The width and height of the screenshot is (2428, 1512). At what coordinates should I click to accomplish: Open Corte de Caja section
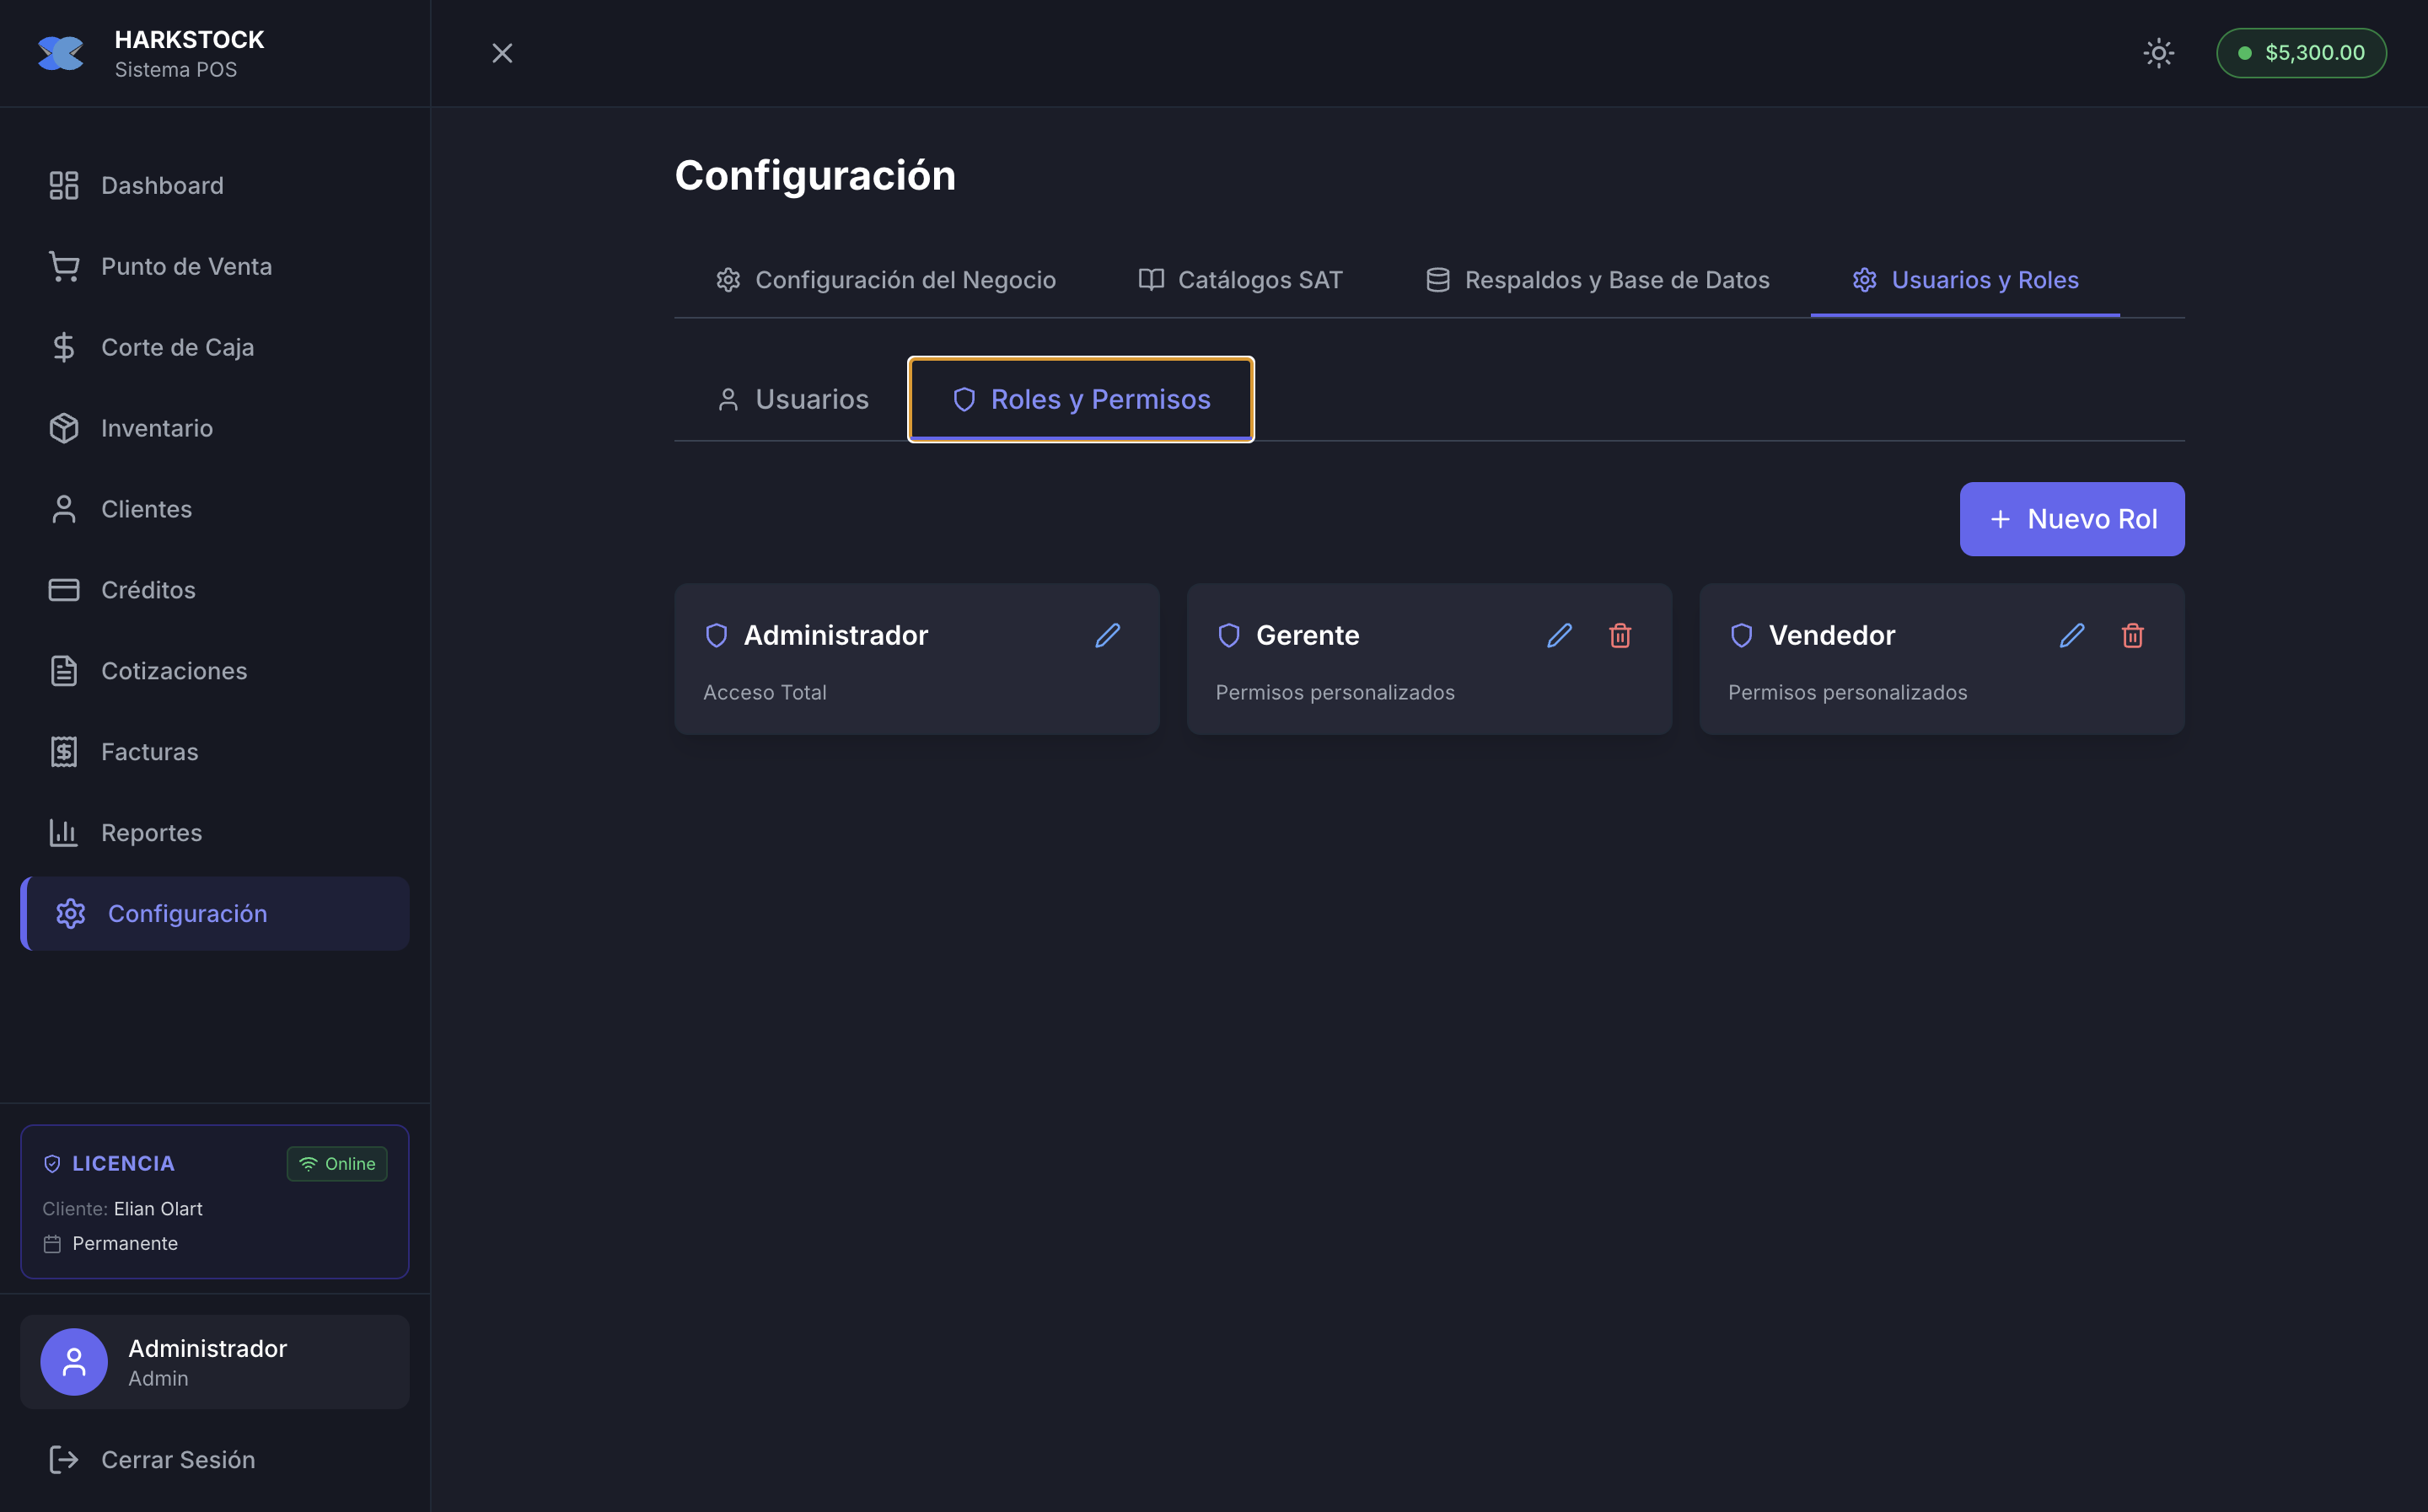[x=177, y=347]
